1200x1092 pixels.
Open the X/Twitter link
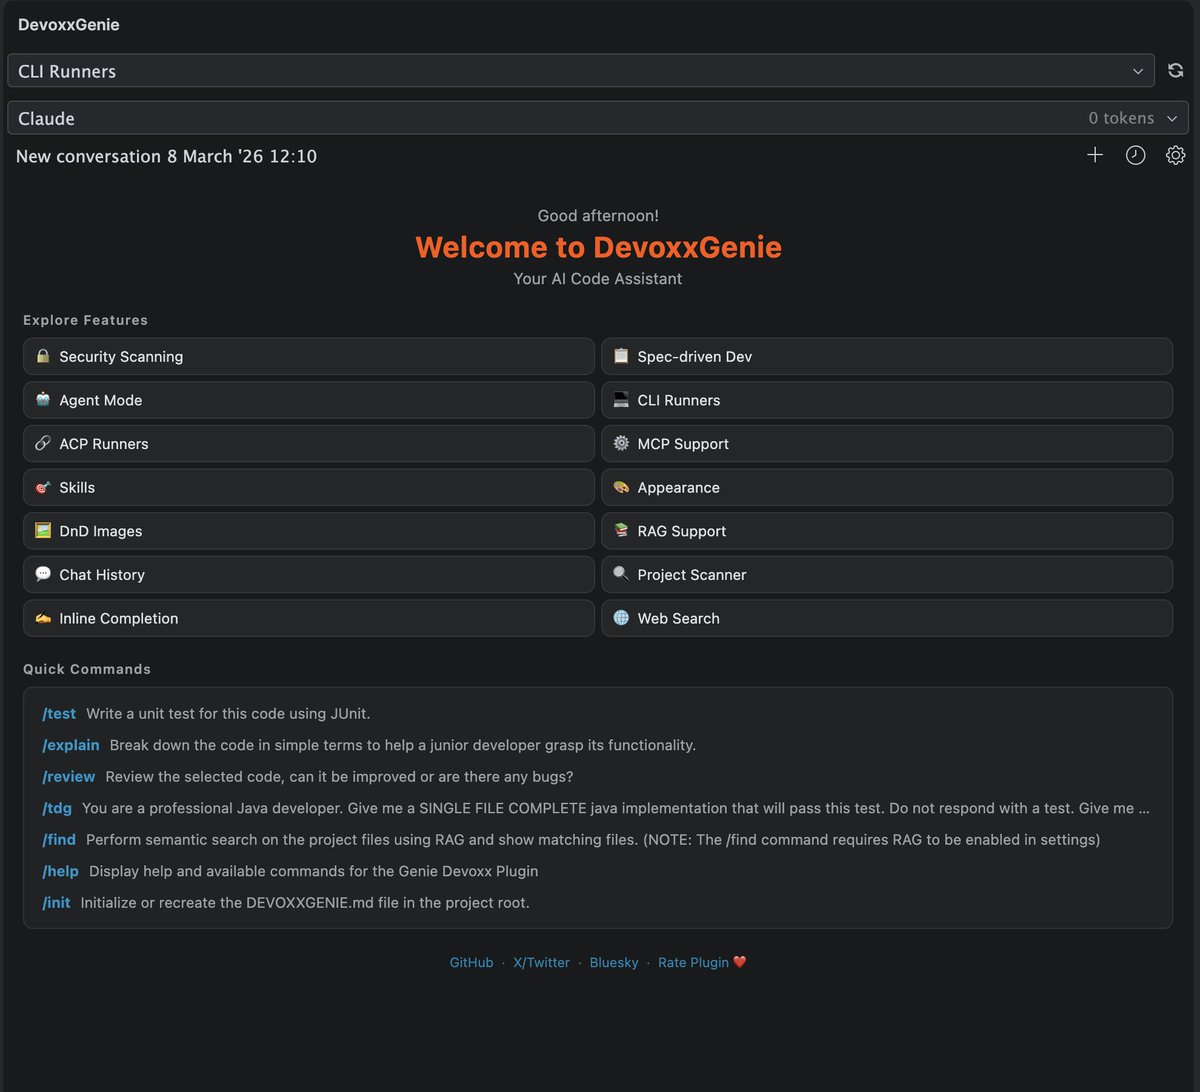[x=541, y=963]
